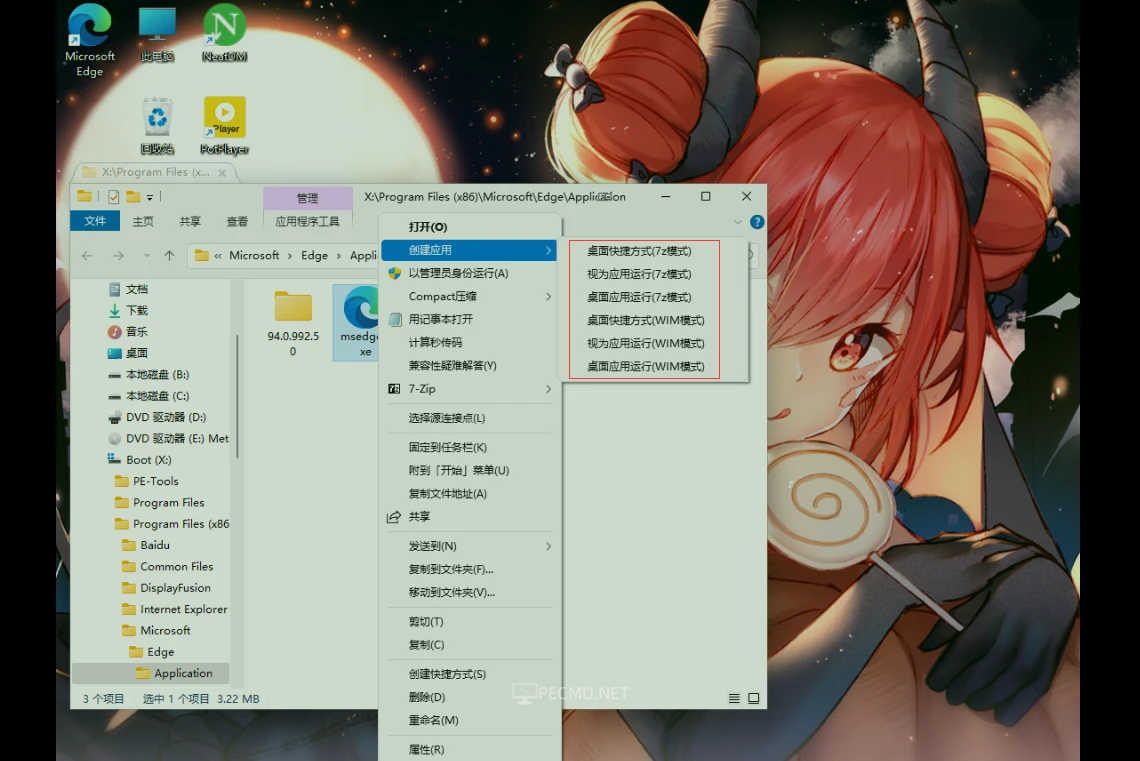This screenshot has height=761, width=1140.
Task: Click the notepad icon next to 用记事本打开
Action: coord(395,319)
